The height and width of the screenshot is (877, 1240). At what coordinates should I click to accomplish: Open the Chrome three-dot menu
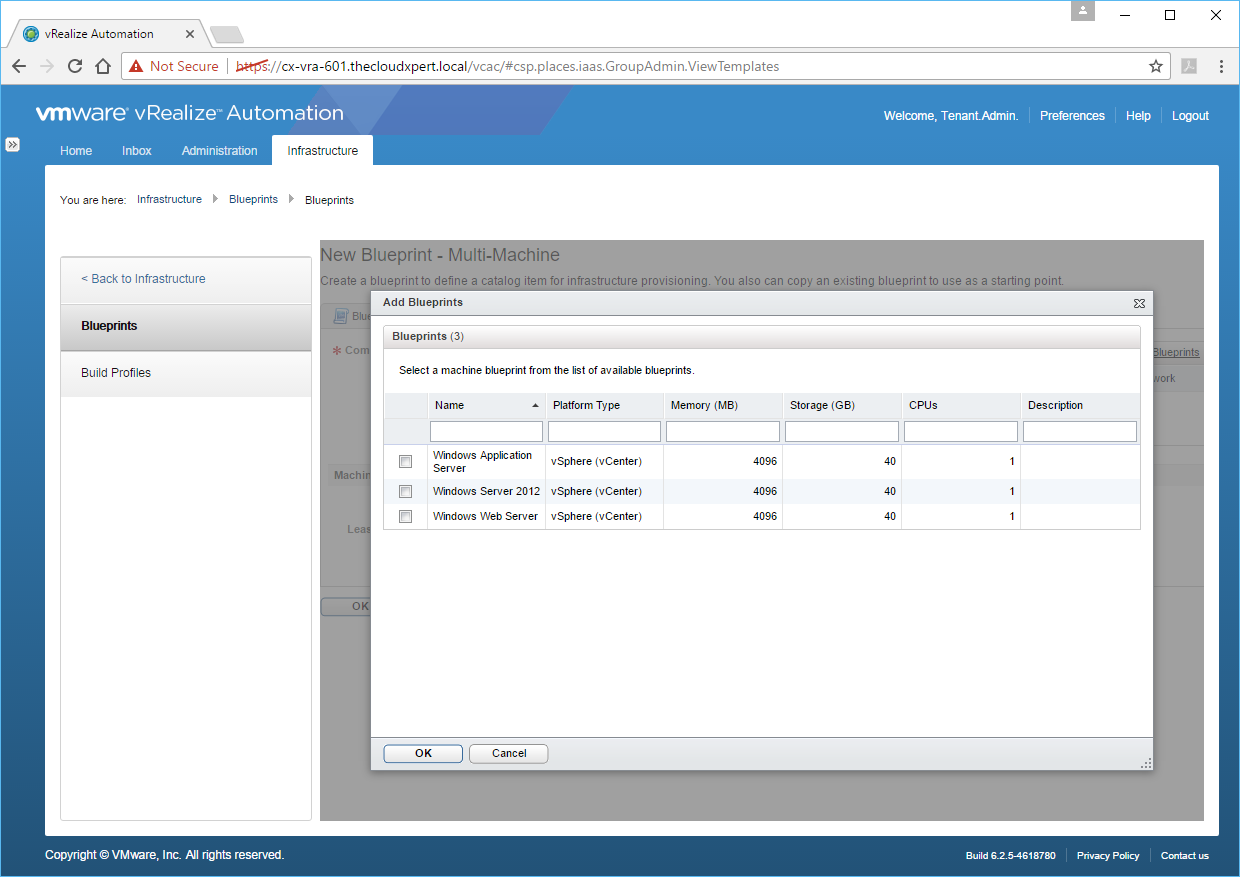coord(1221,67)
